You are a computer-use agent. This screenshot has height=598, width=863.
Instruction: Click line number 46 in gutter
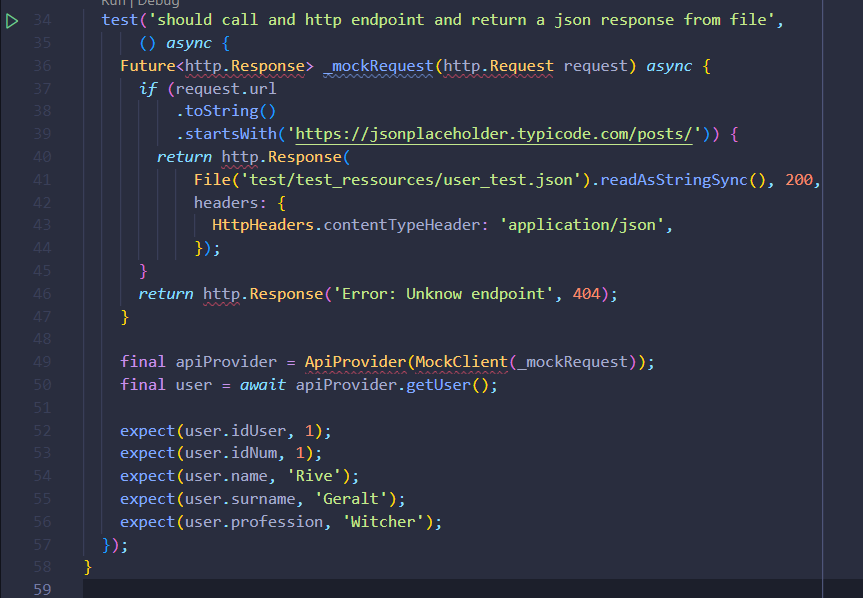[42, 294]
